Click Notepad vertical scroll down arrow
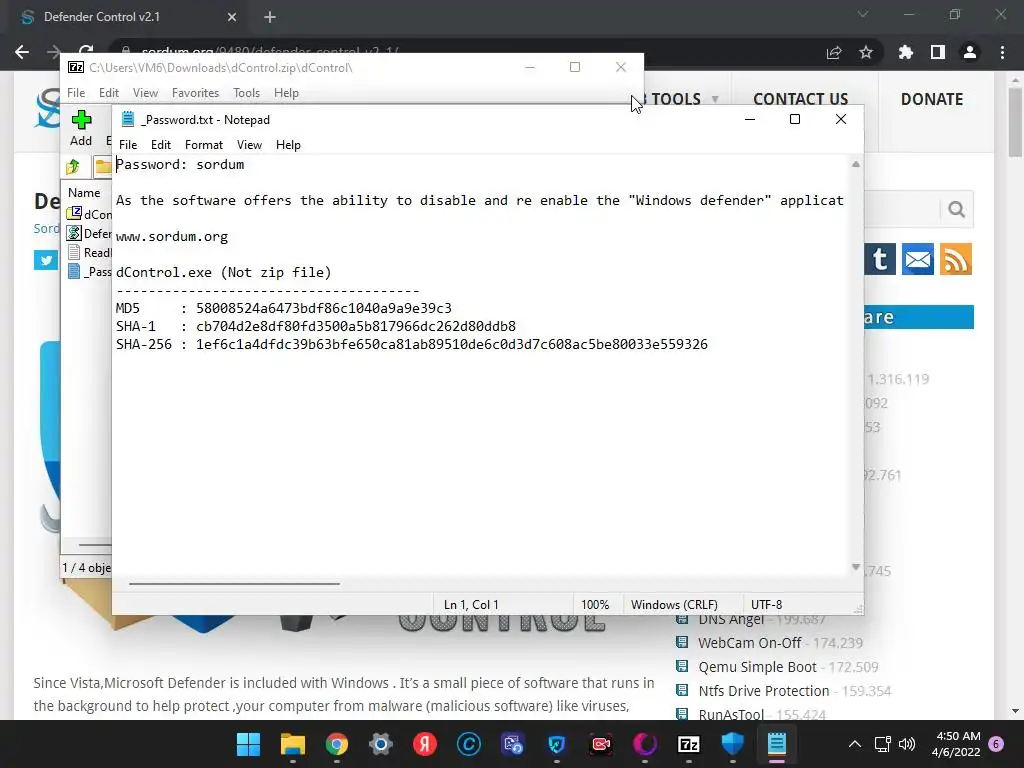The height and width of the screenshot is (768, 1024). coord(856,567)
